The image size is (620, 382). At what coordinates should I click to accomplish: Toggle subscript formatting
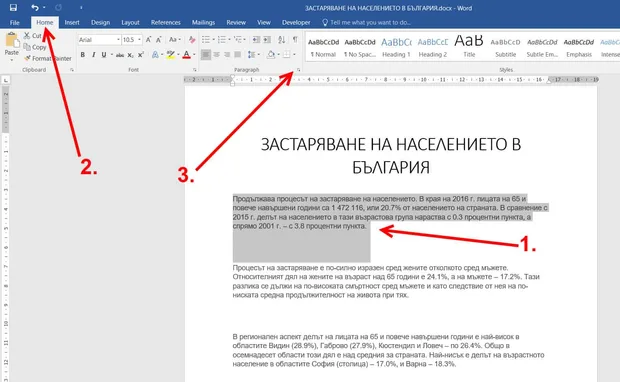[x=130, y=55]
